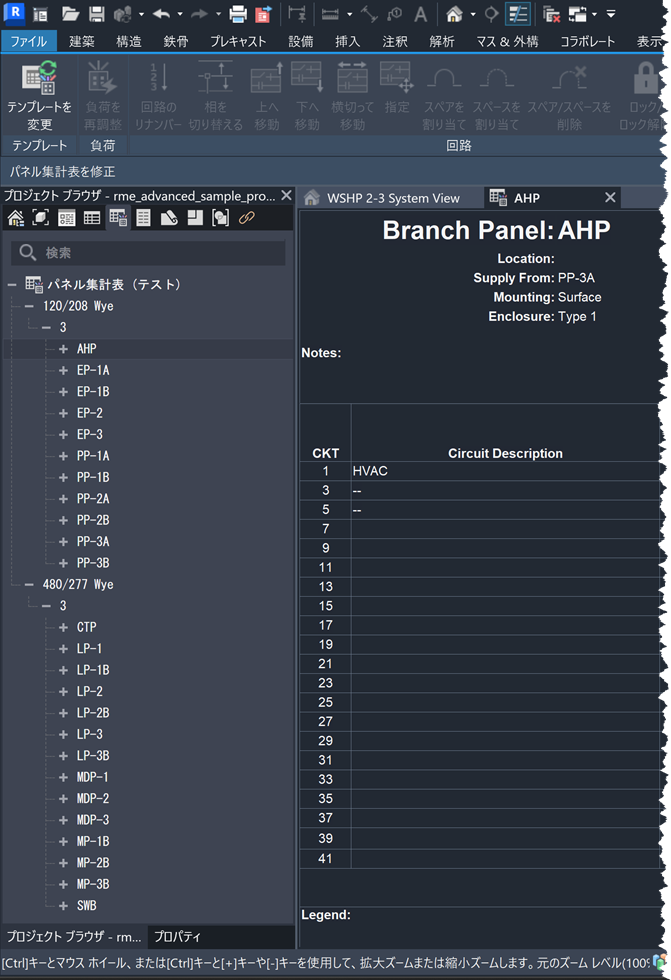Click the スペアを割り当て ribbon button
The height and width of the screenshot is (980, 671).
click(x=444, y=95)
